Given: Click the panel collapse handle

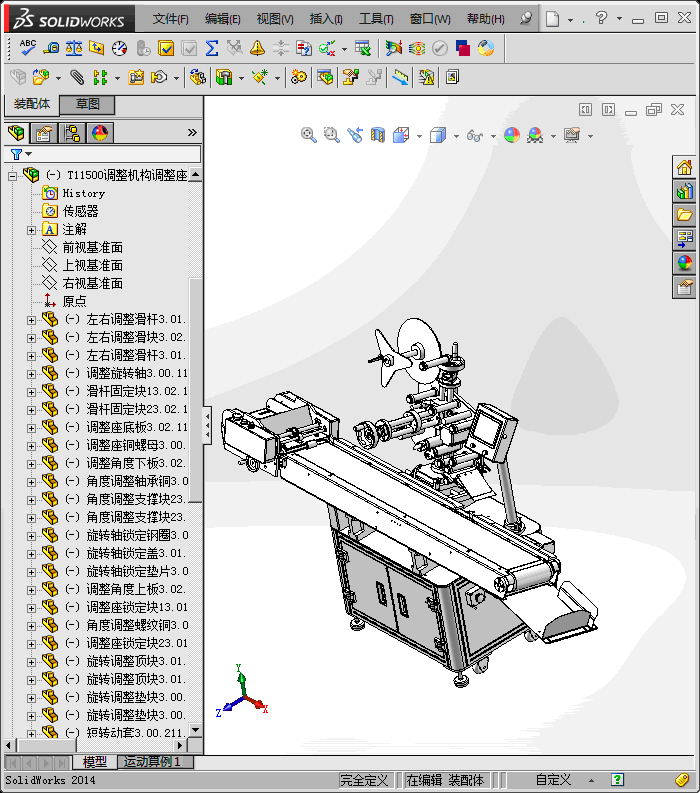Looking at the screenshot, I should 207,425.
